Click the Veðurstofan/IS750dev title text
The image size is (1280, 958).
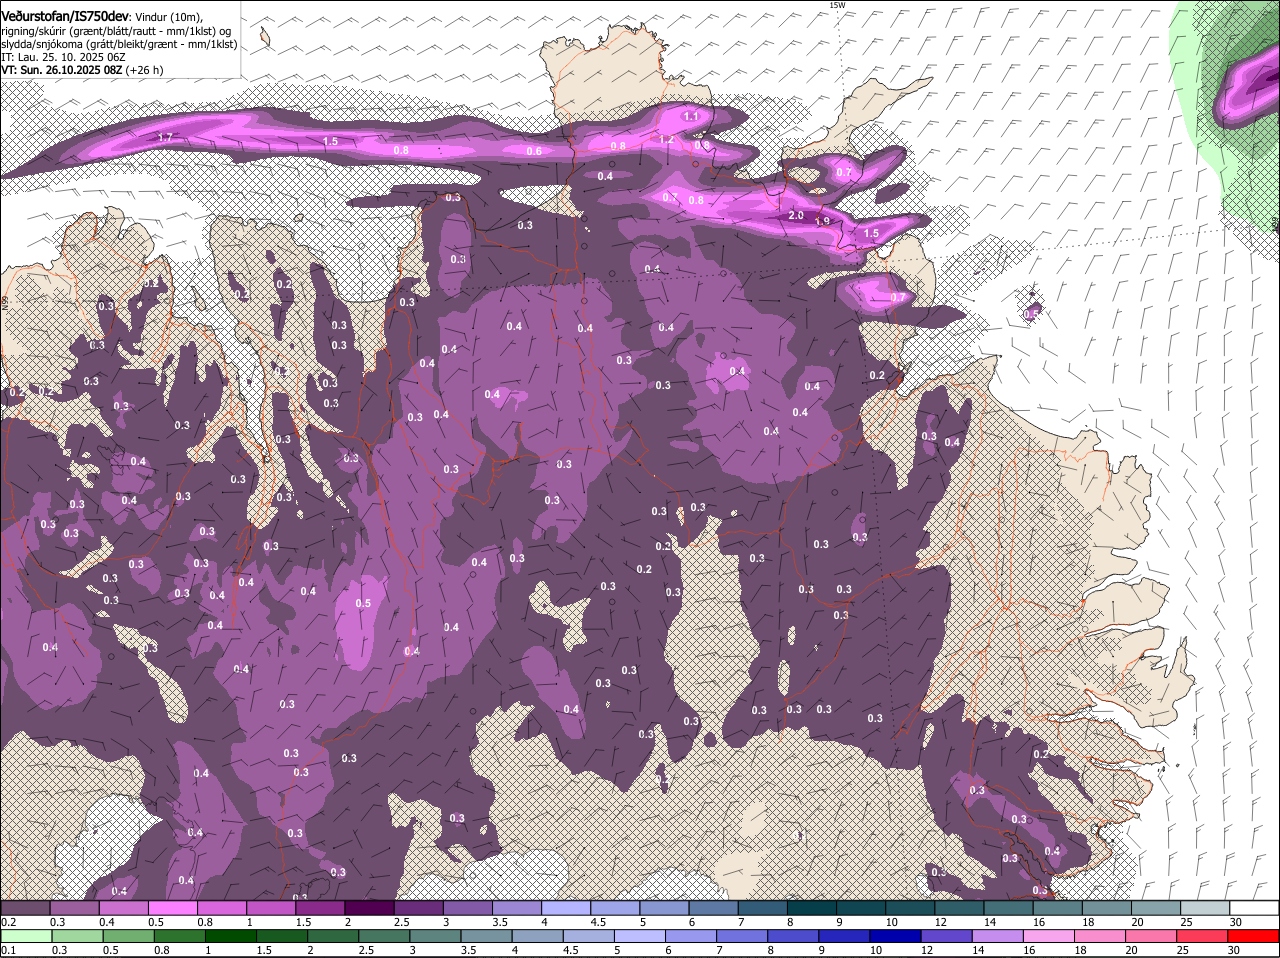point(65,17)
